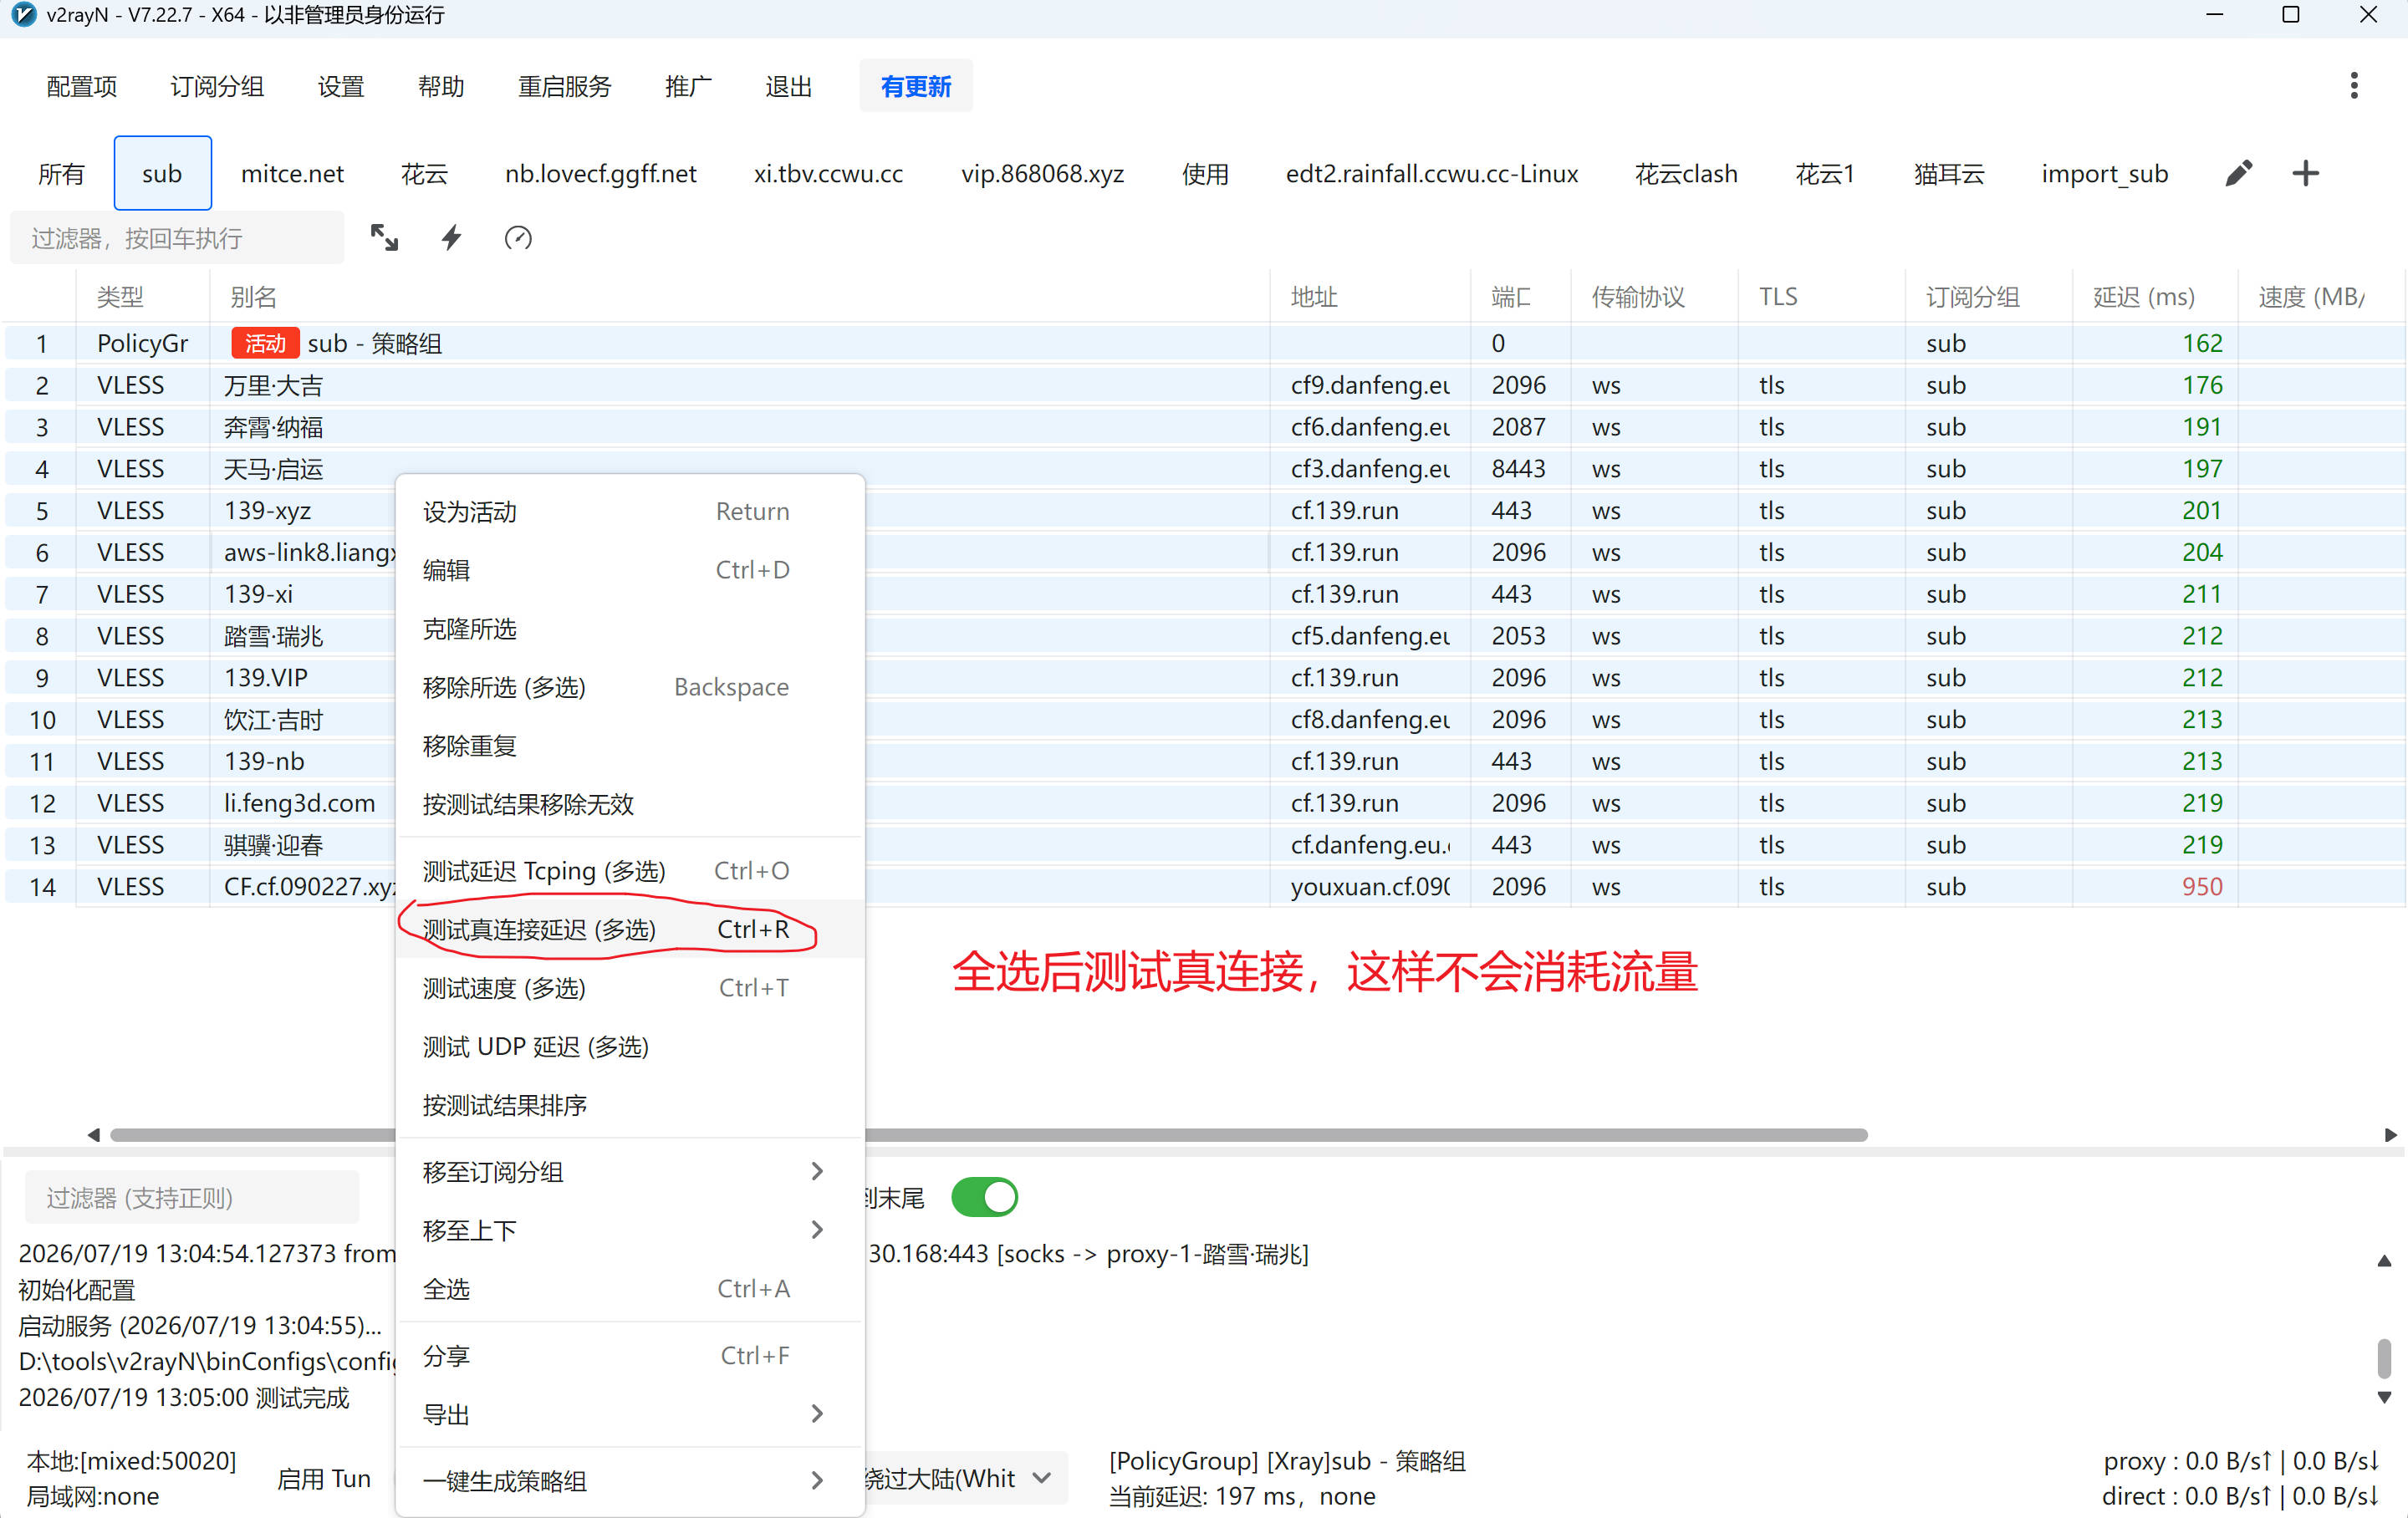Choose 测试 UDP 延迟 (多选) menu item
This screenshot has width=2408, height=1518.
tap(630, 1047)
